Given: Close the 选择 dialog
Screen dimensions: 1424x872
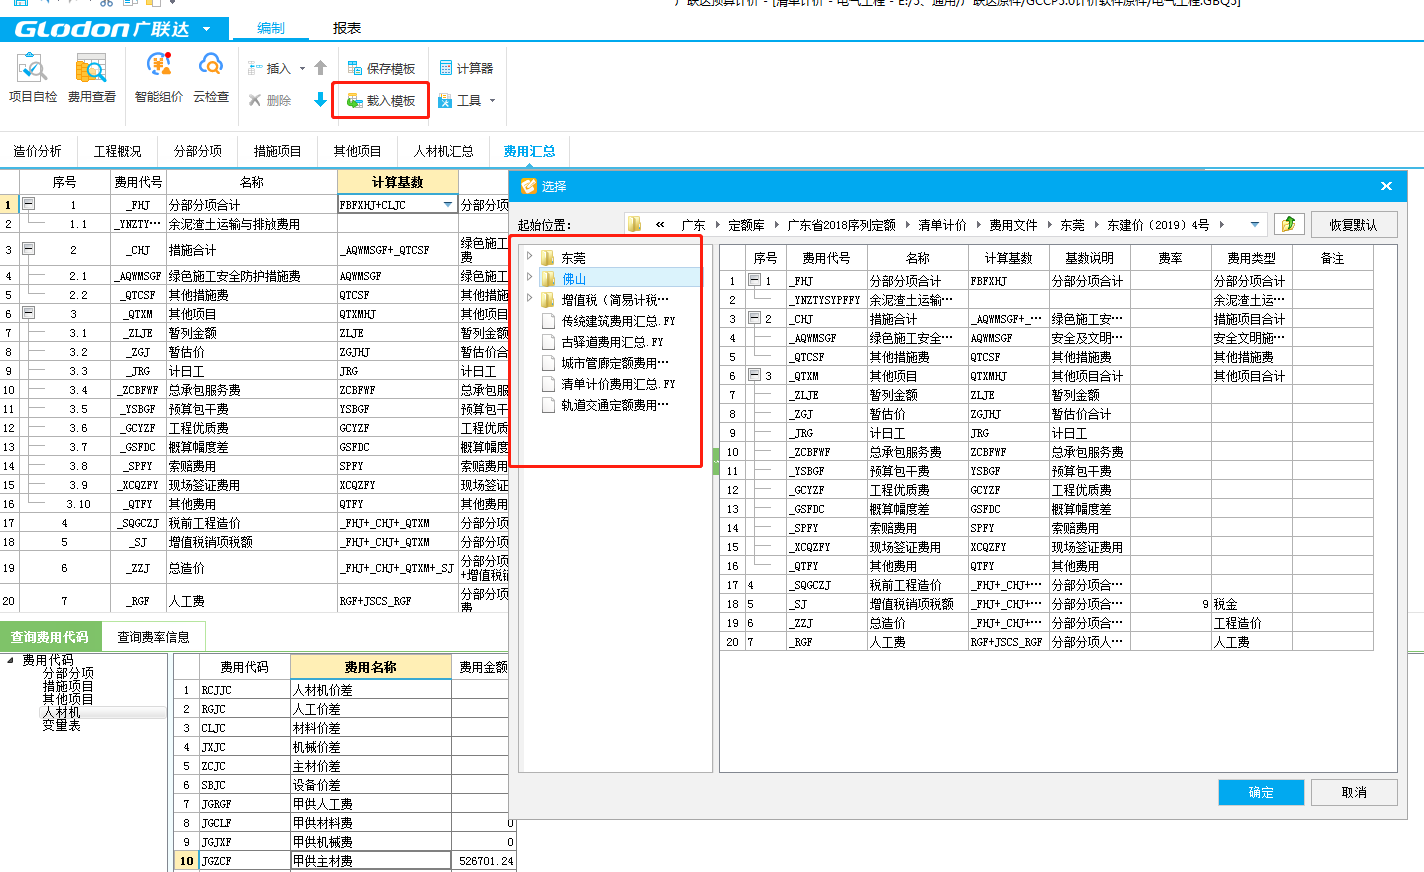Looking at the screenshot, I should pos(1386,186).
